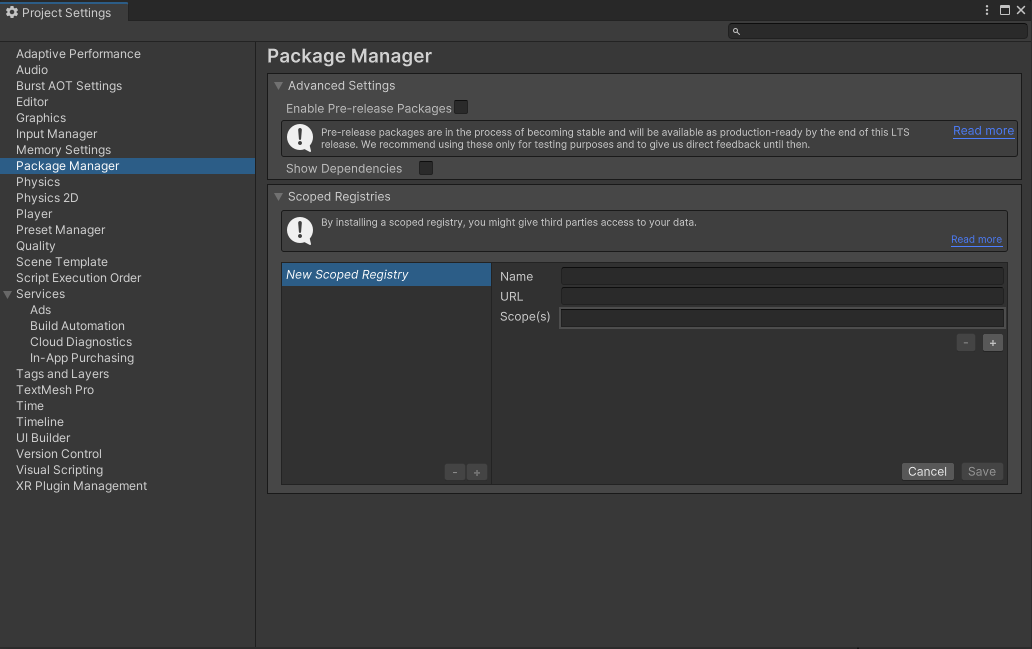Collapse the Advanced Settings section
This screenshot has width=1032, height=649.
278,86
